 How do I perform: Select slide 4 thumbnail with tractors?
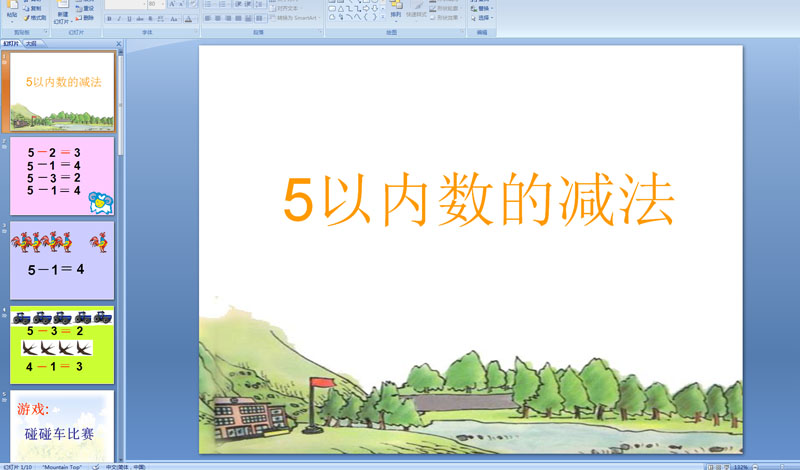62,345
